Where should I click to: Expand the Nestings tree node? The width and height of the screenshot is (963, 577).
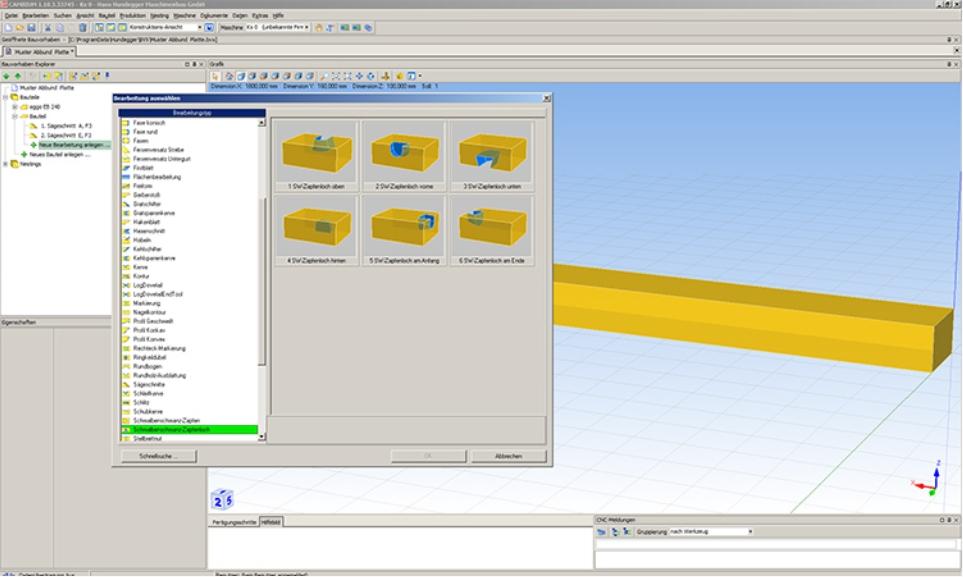(5, 163)
